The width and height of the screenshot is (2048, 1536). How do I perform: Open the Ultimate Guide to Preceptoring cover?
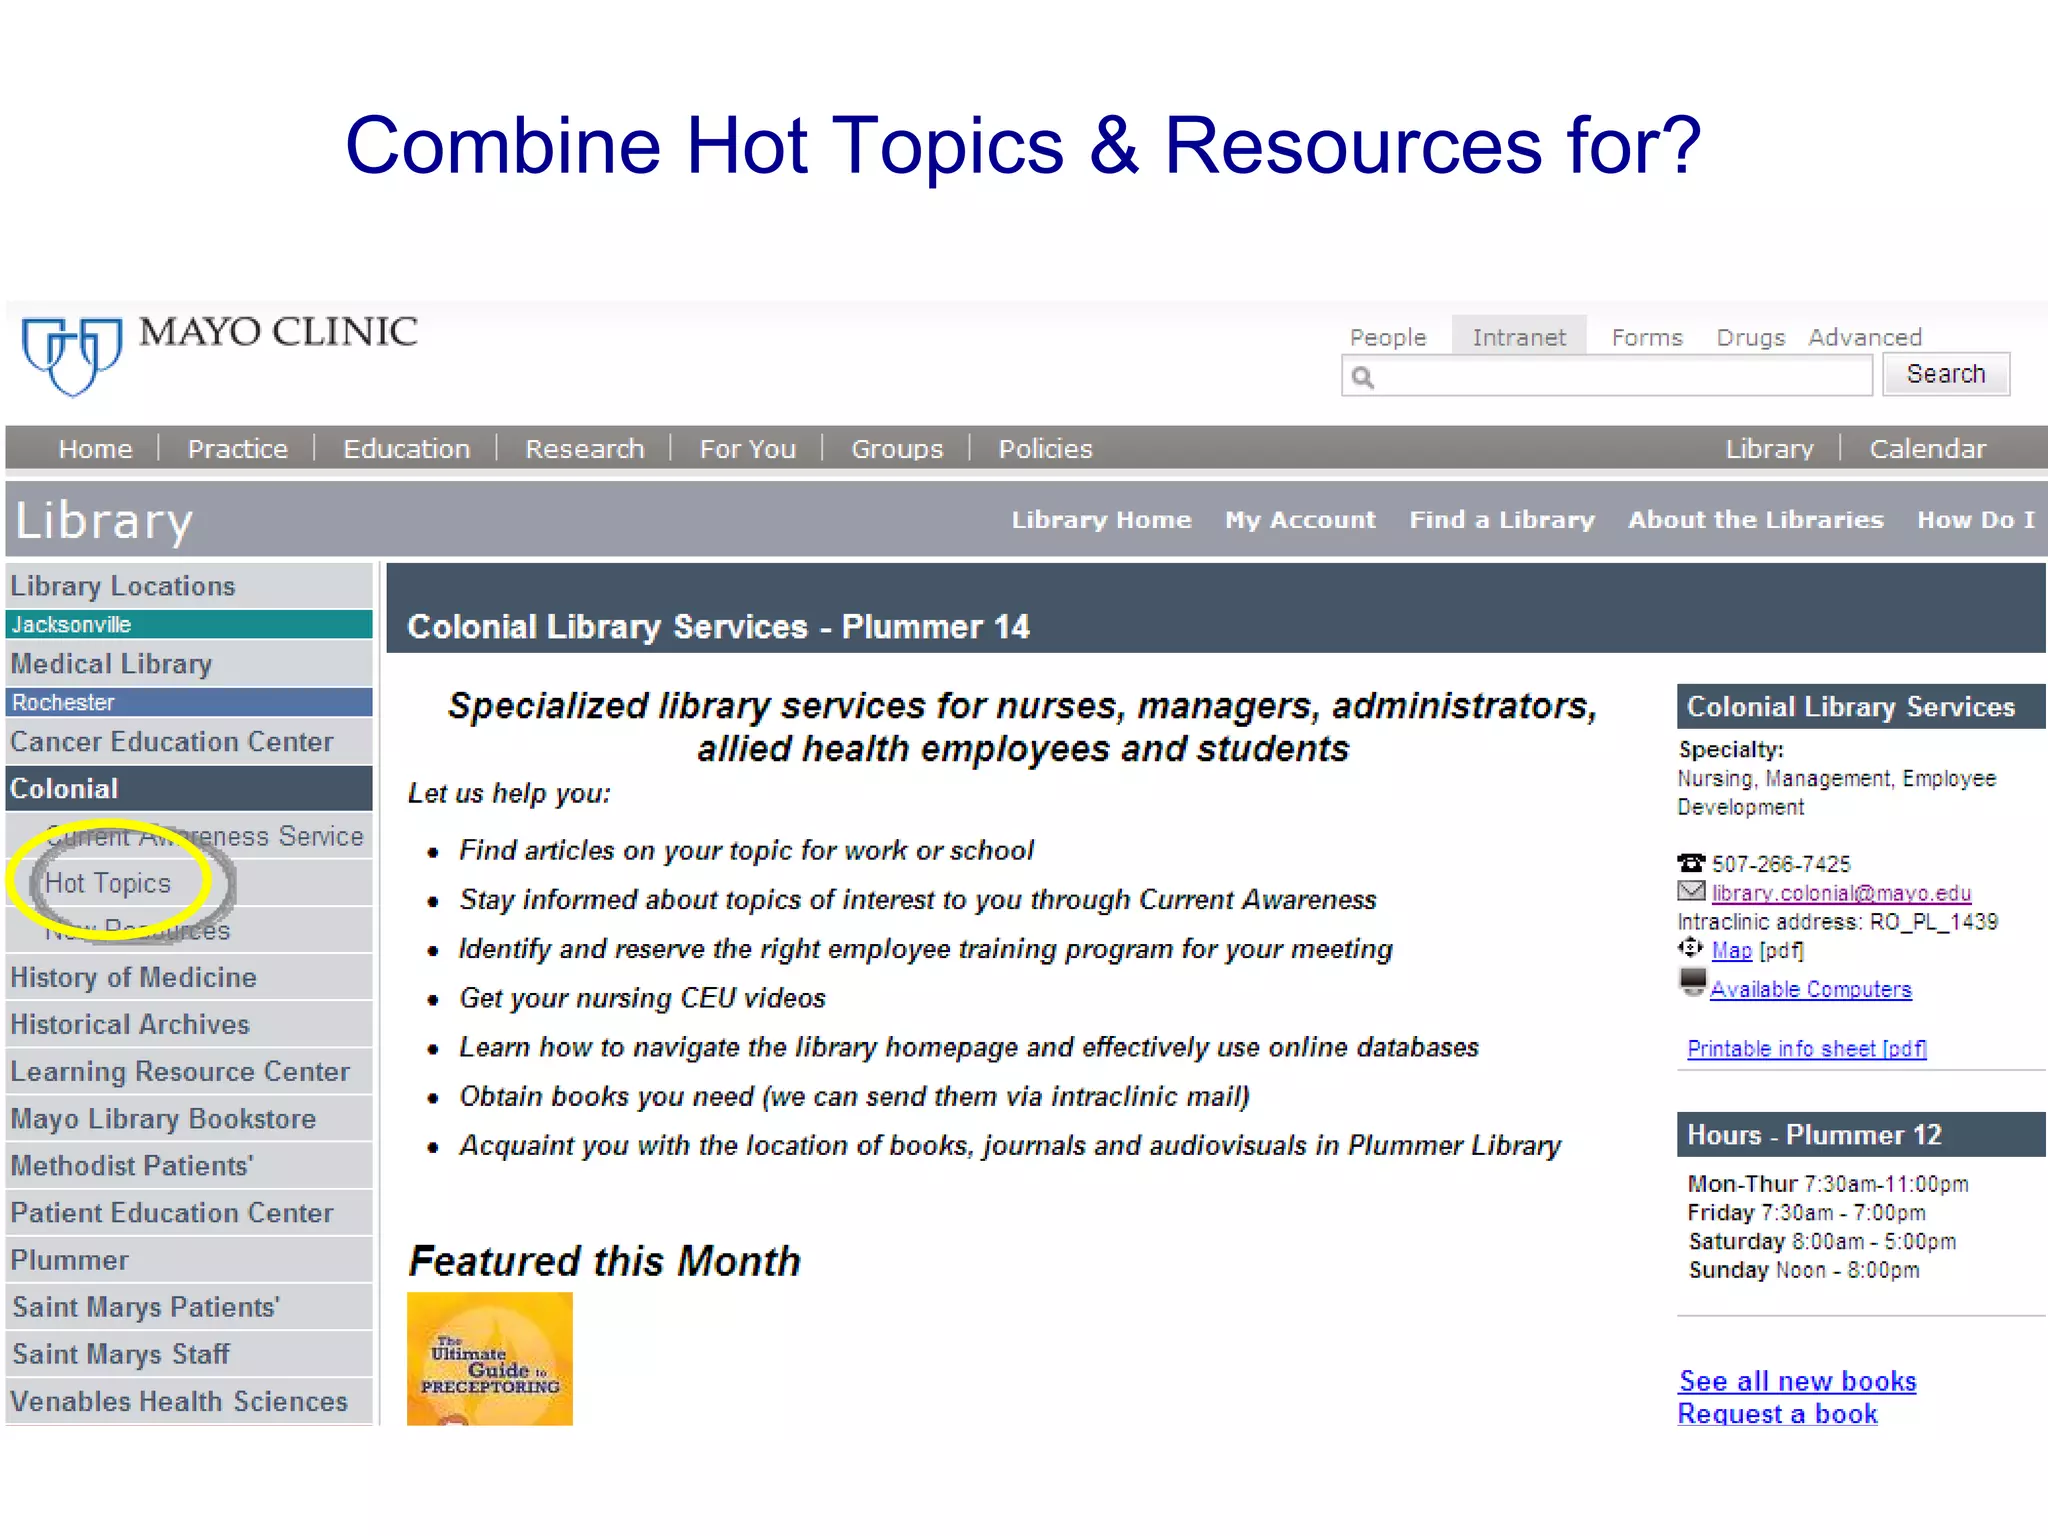point(490,1358)
